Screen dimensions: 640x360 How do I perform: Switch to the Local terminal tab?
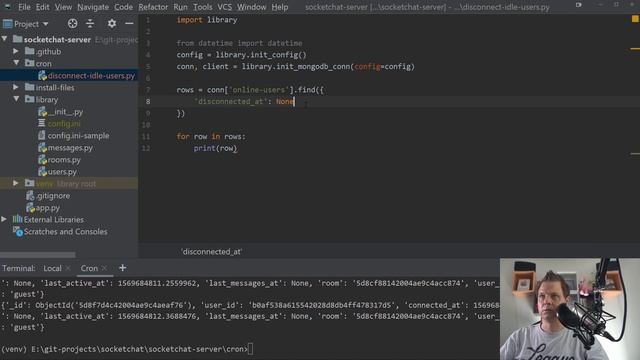(52, 268)
